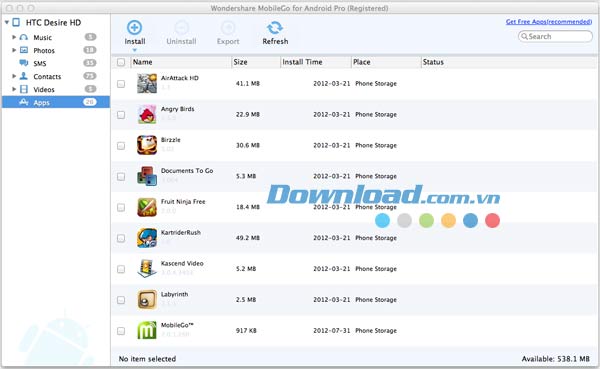Image resolution: width=600 pixels, height=369 pixels.
Task: Sort by the Size column header
Action: (256, 62)
